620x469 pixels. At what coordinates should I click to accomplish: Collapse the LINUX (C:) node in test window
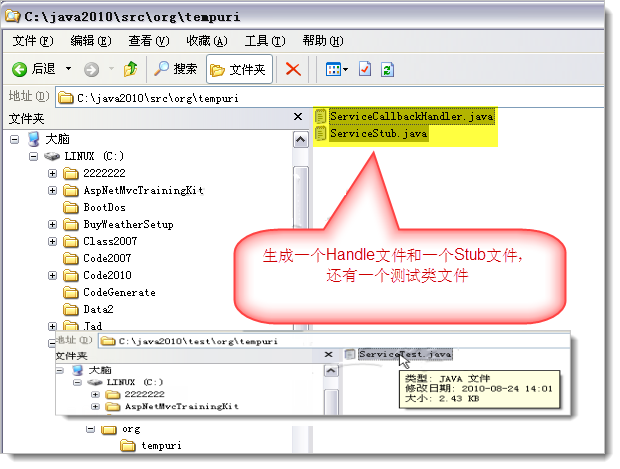[x=78, y=382]
